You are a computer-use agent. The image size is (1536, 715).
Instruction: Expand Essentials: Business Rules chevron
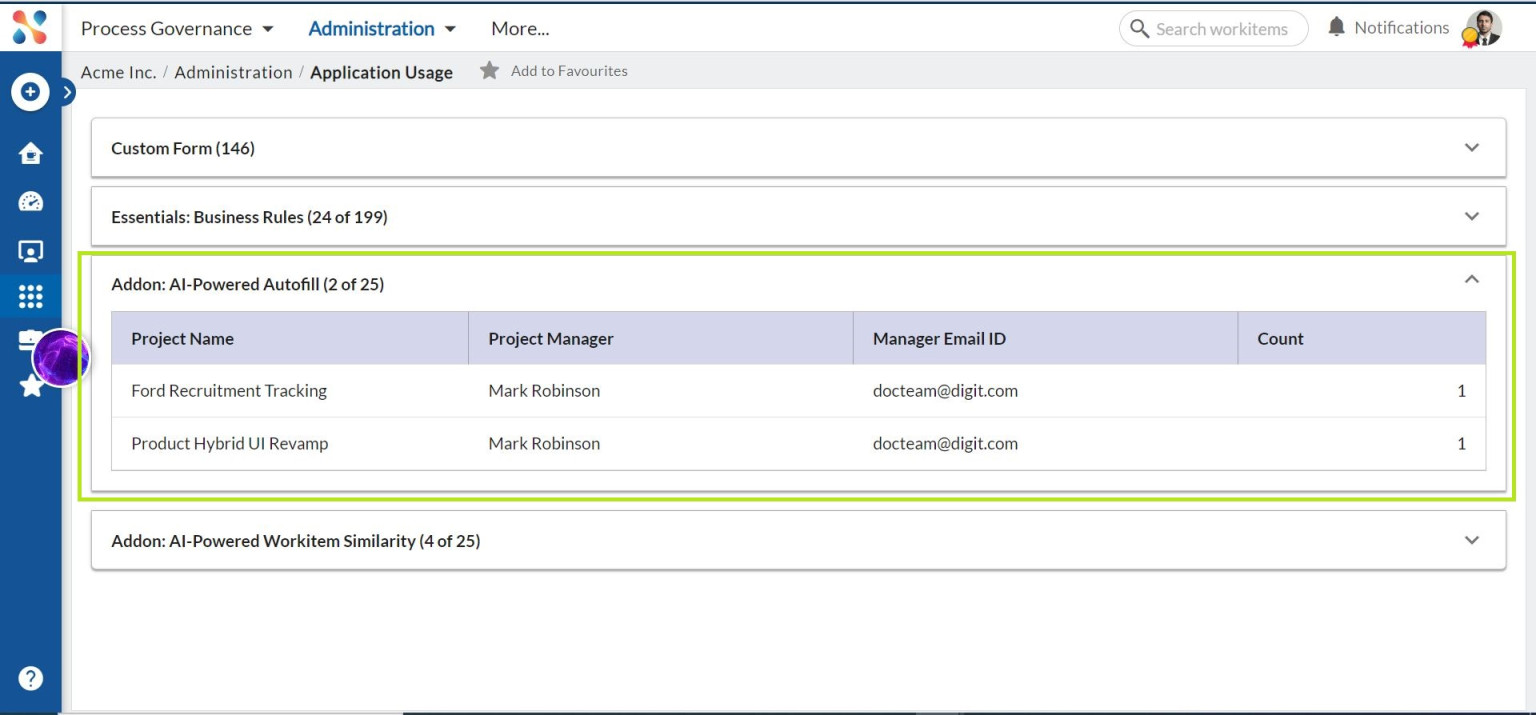[x=1471, y=216]
